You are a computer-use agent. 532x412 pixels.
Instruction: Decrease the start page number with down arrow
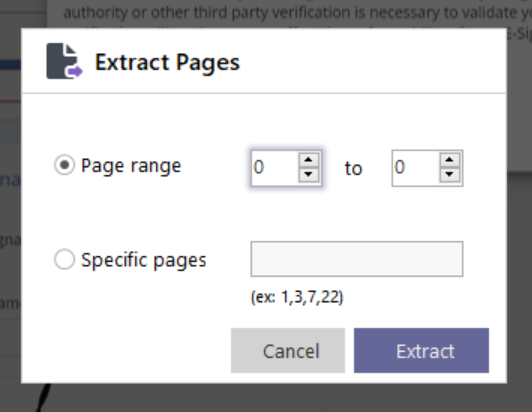(x=308, y=175)
